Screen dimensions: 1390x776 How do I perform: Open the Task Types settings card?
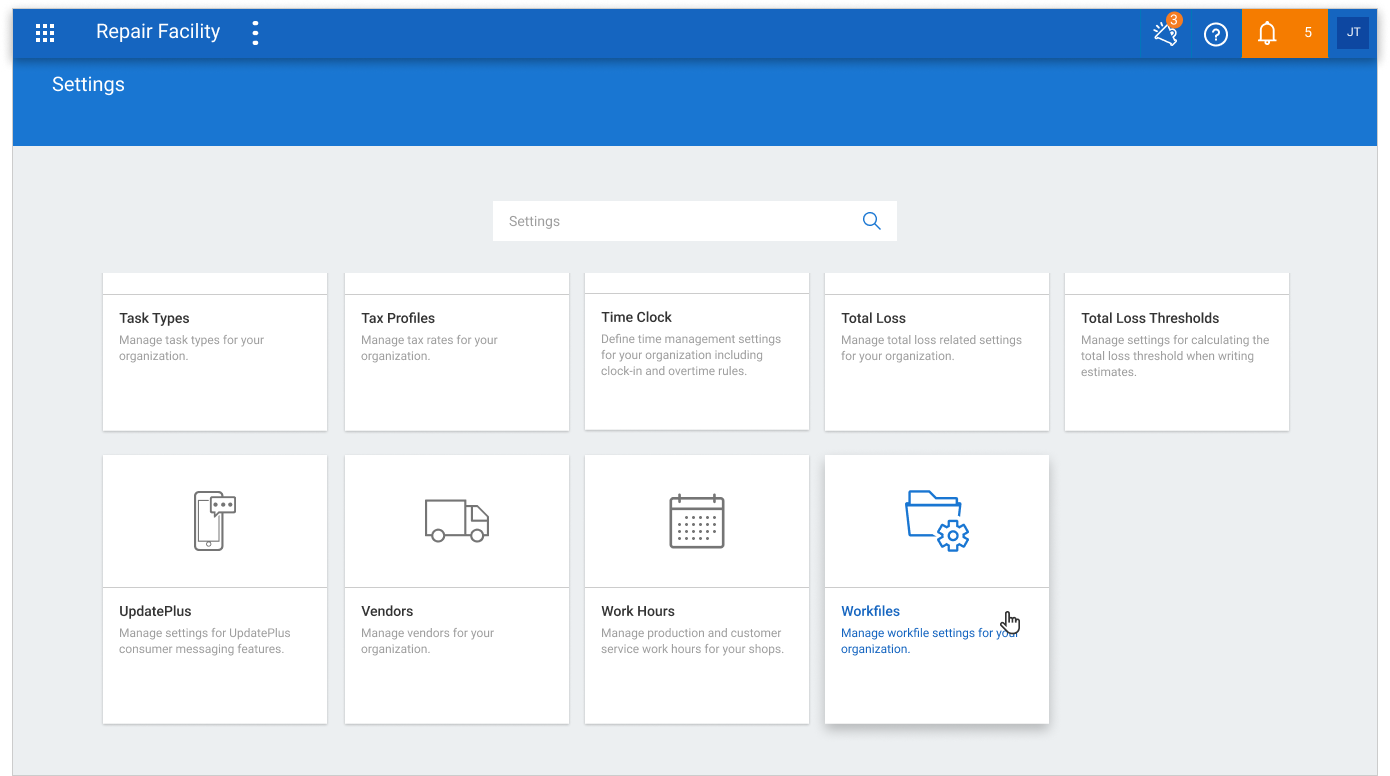tap(215, 352)
